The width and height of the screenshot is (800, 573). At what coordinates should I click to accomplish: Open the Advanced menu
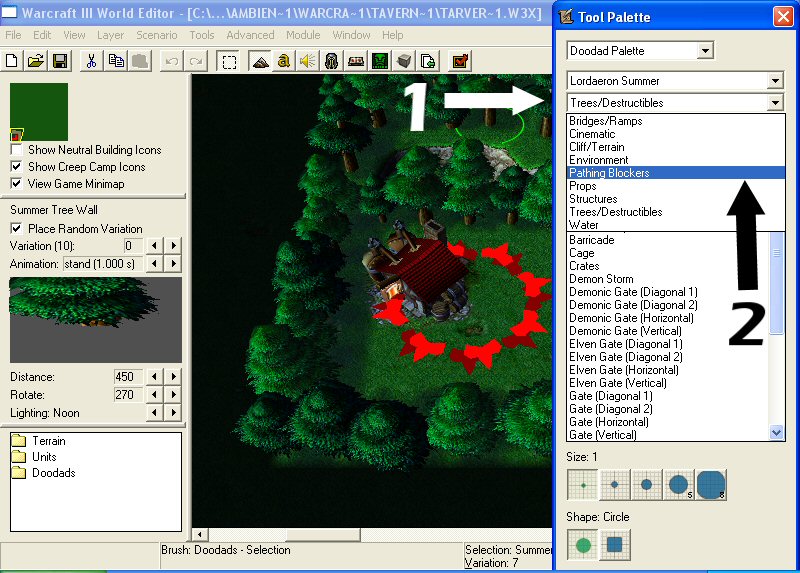(250, 35)
